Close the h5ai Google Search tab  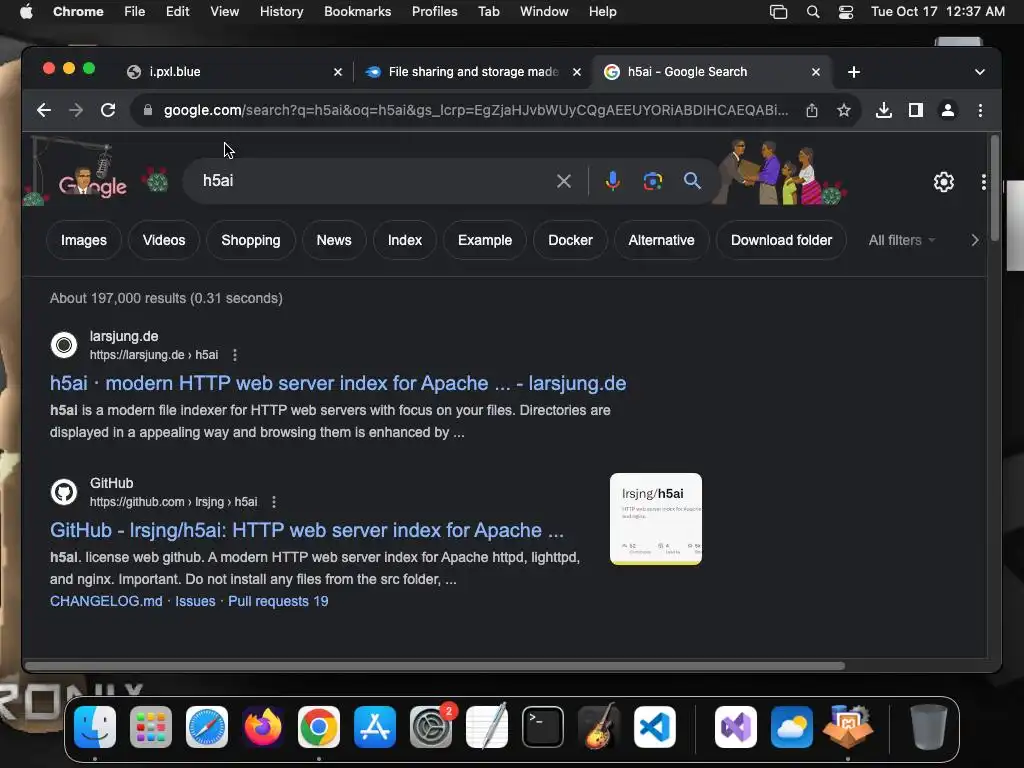point(816,72)
